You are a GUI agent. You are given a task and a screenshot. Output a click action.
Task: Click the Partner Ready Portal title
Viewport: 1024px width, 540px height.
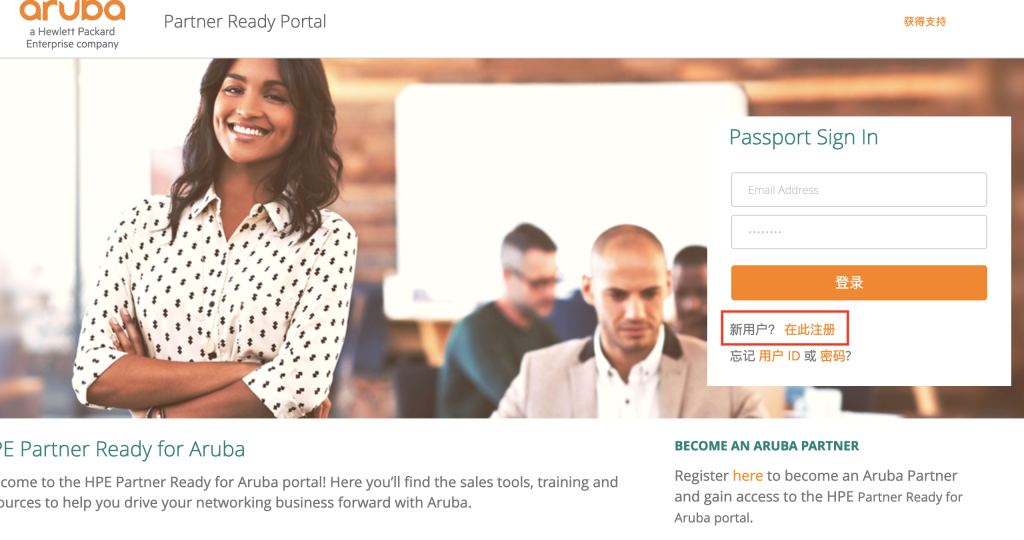coord(245,22)
